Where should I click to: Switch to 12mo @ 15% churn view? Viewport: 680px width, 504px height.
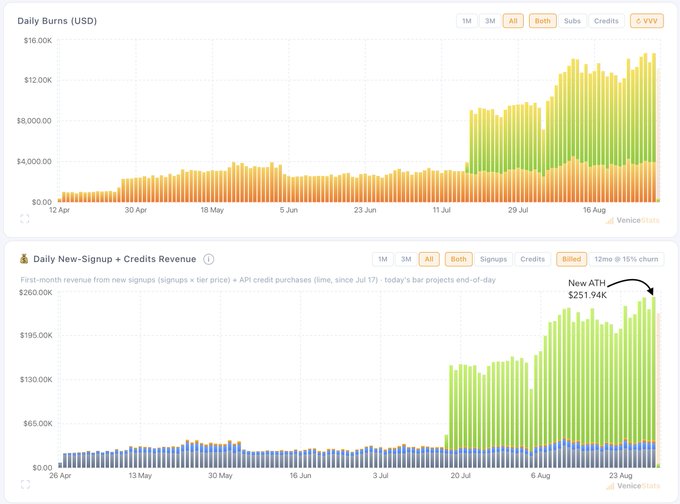(x=626, y=259)
